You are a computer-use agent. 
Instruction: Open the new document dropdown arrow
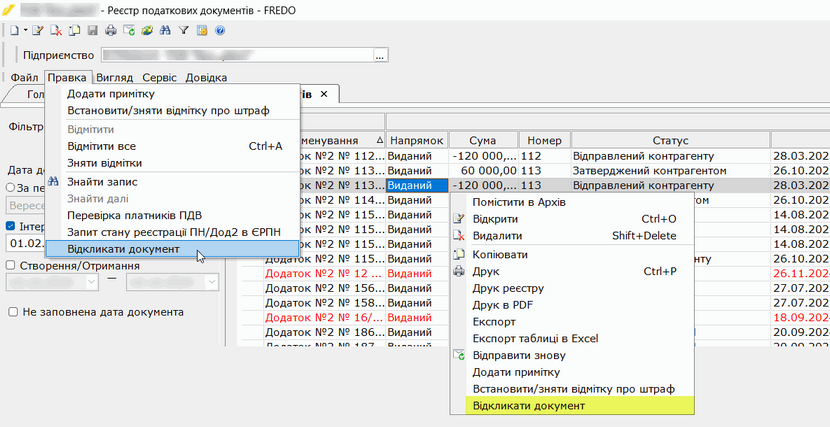pos(25,31)
